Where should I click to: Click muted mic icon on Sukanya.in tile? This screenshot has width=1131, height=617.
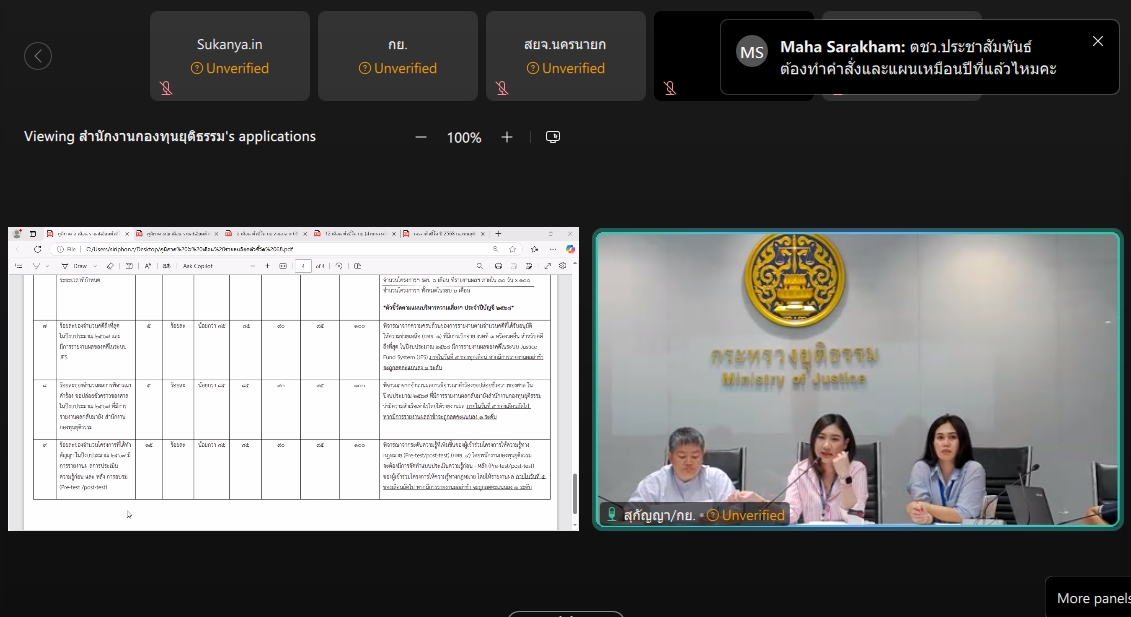[x=166, y=88]
